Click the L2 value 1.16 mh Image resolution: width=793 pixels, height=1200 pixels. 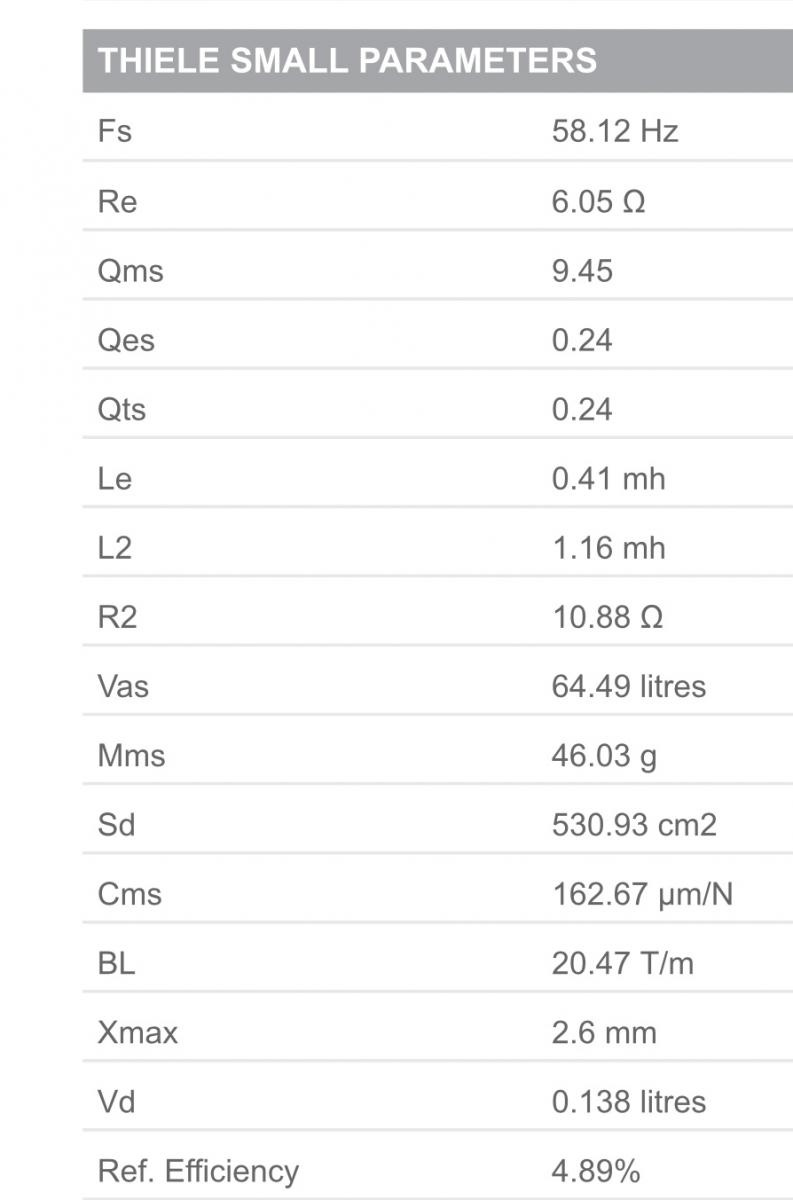point(608,548)
